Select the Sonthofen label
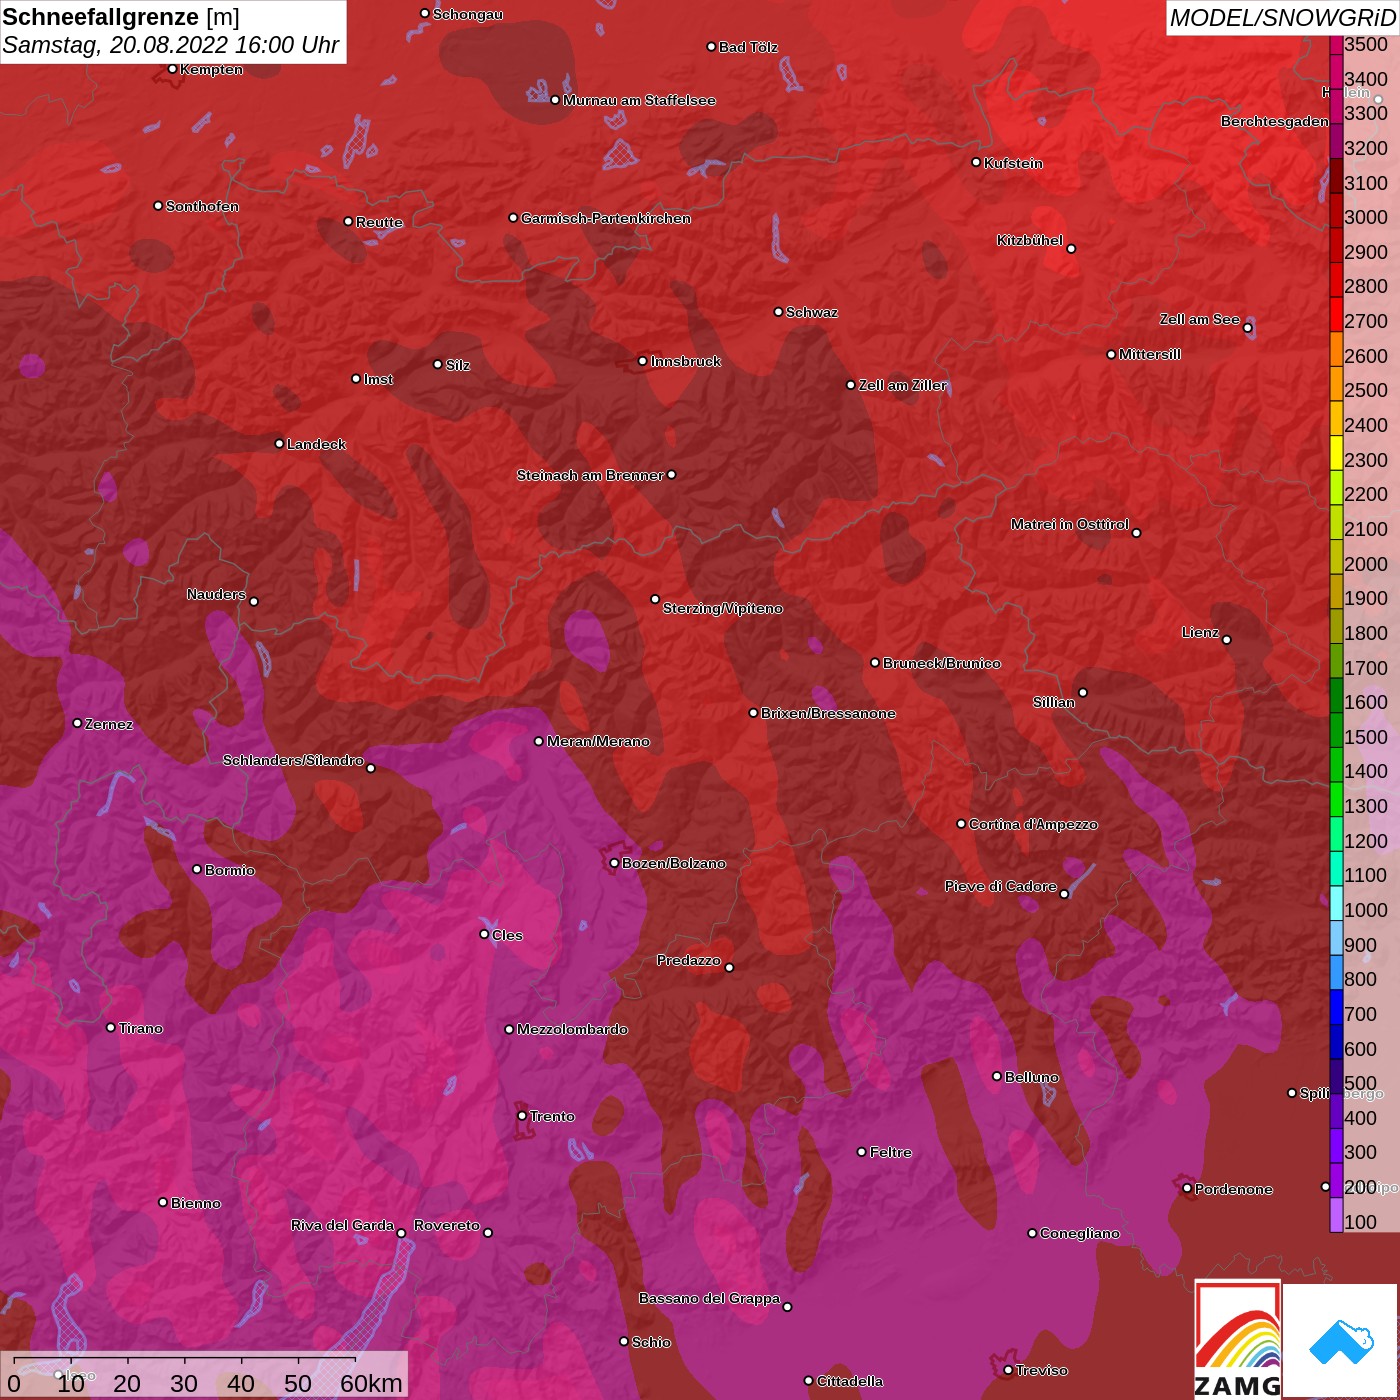The width and height of the screenshot is (1400, 1400). coord(202,206)
